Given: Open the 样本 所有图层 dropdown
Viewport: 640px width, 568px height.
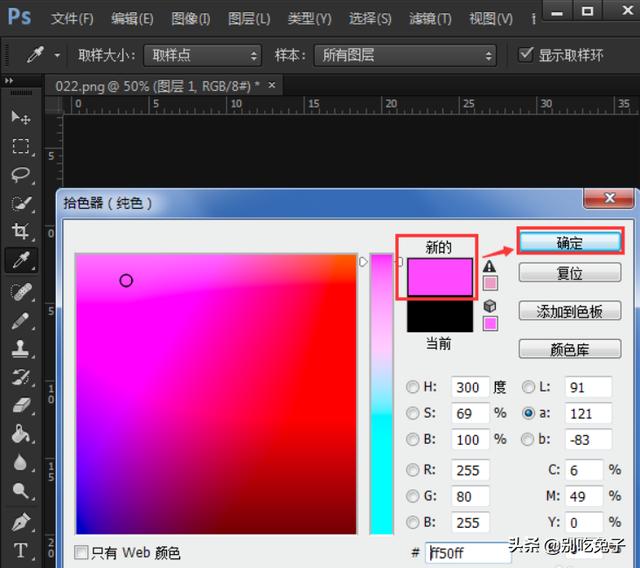Looking at the screenshot, I should click(x=405, y=55).
